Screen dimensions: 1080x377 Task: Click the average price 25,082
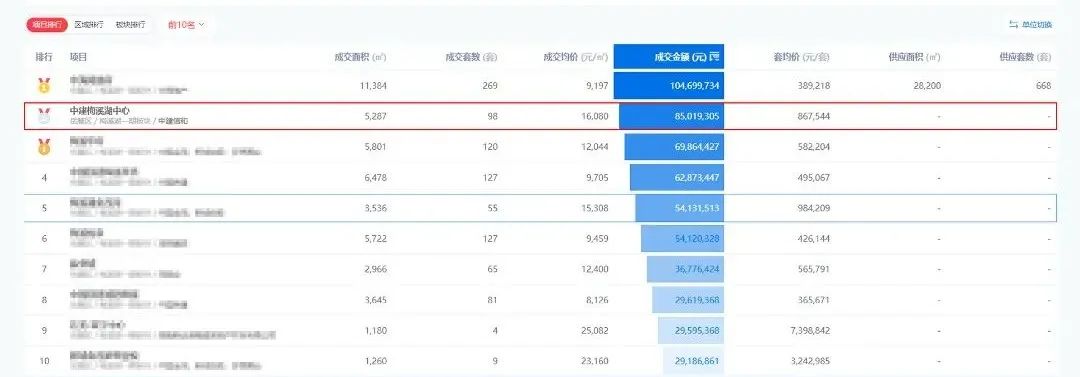pyautogui.click(x=595, y=330)
